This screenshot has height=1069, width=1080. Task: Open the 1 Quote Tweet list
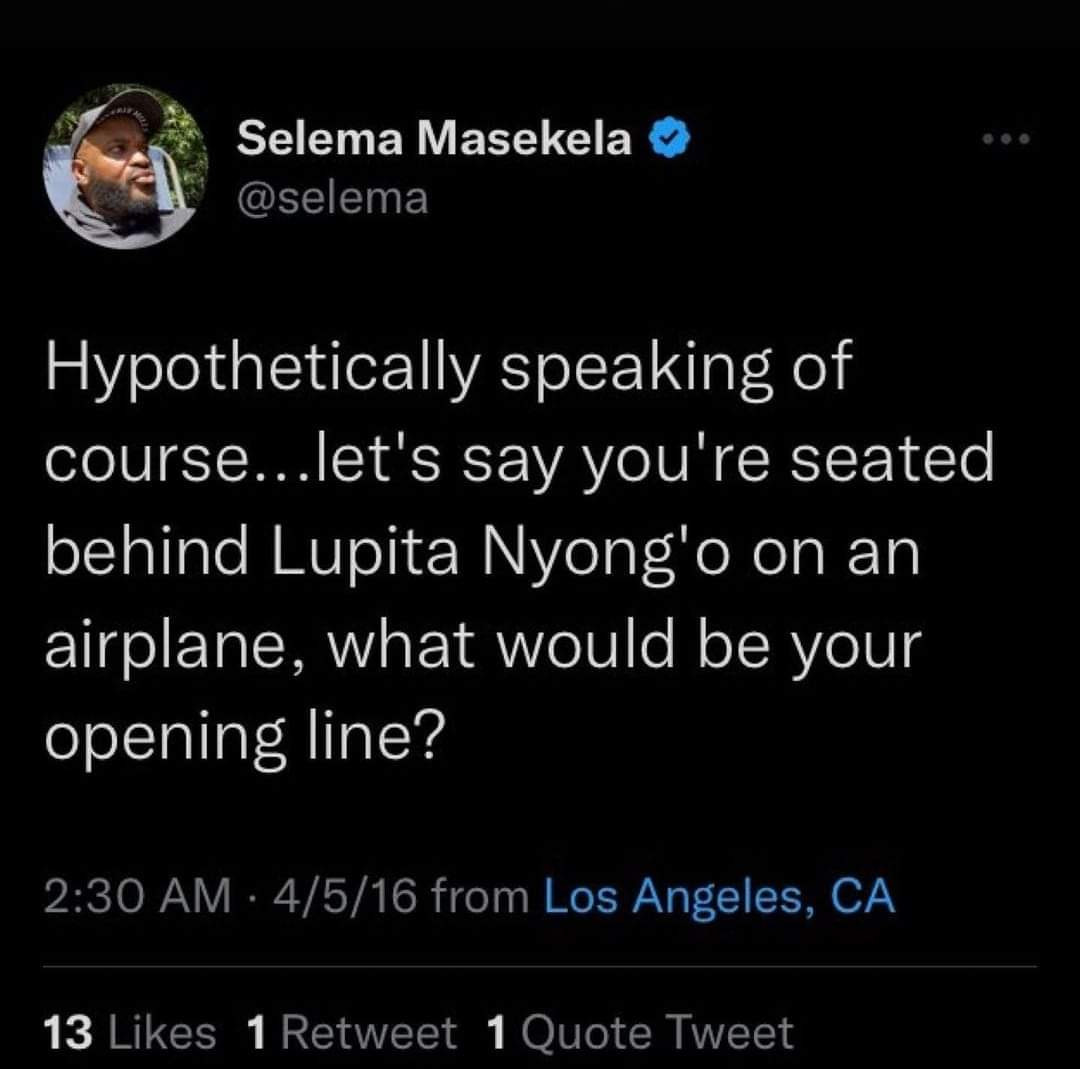(638, 1032)
